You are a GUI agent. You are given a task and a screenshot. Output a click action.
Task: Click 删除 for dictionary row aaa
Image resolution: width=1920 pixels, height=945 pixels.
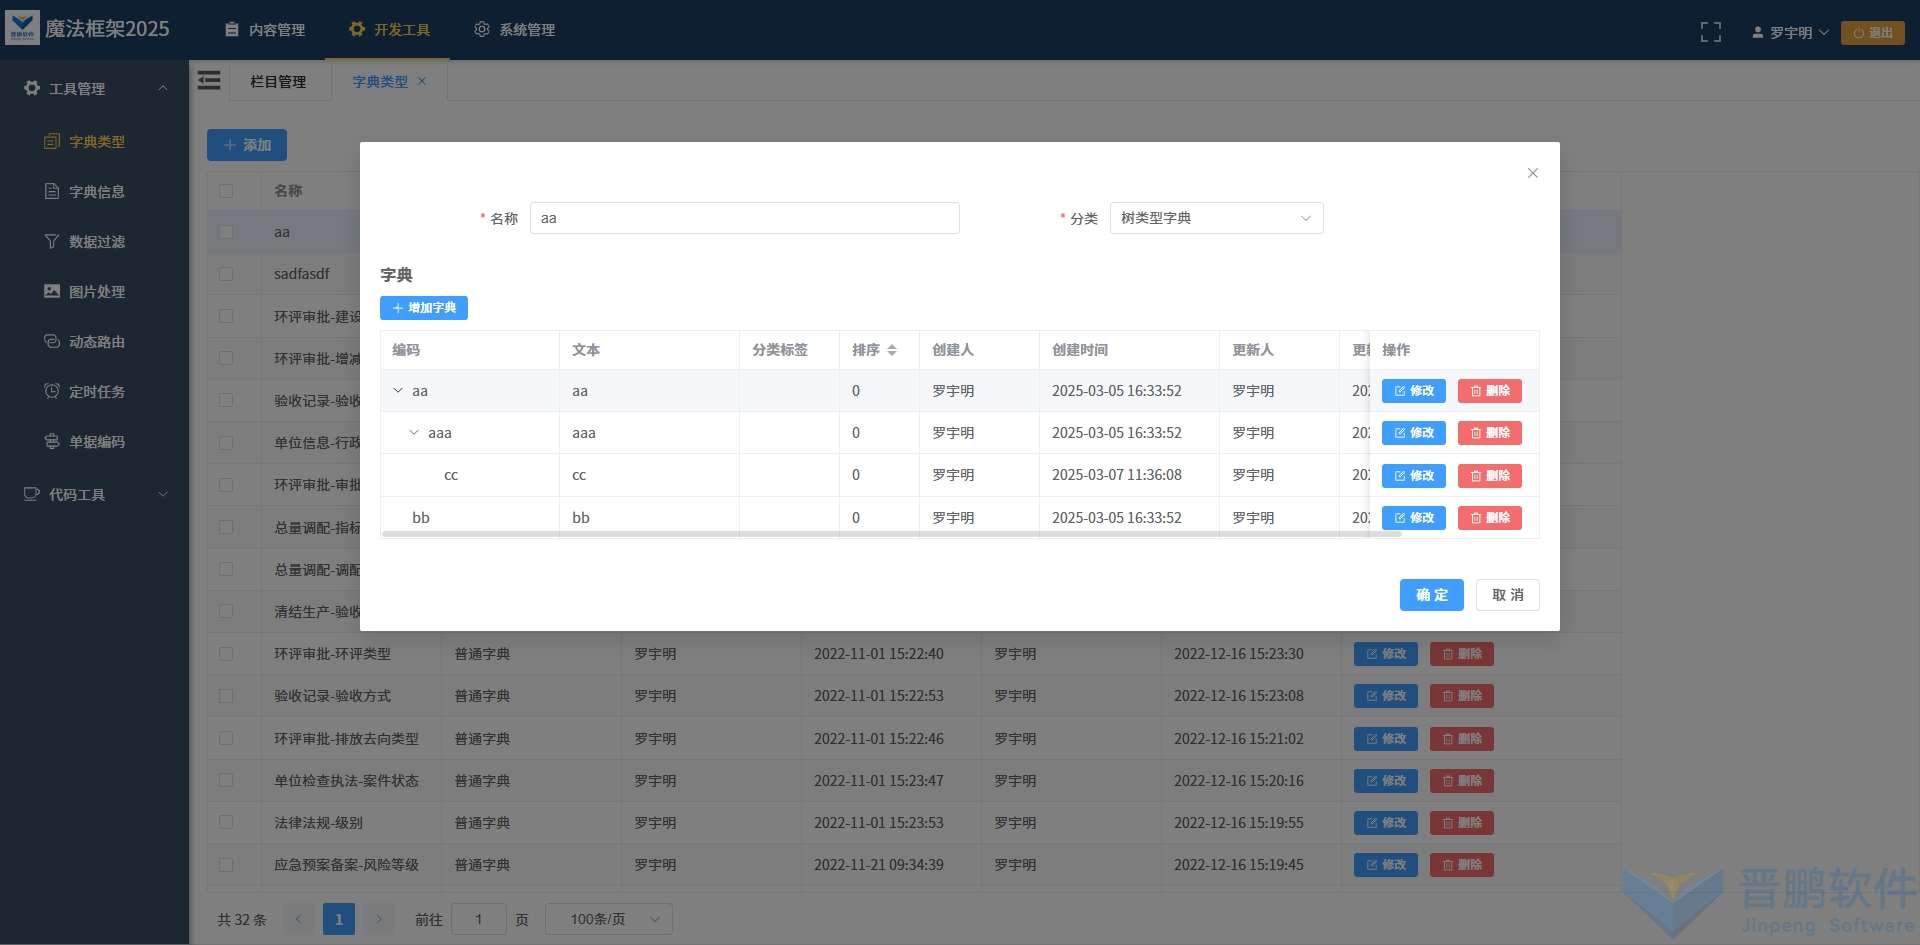[x=1489, y=433]
